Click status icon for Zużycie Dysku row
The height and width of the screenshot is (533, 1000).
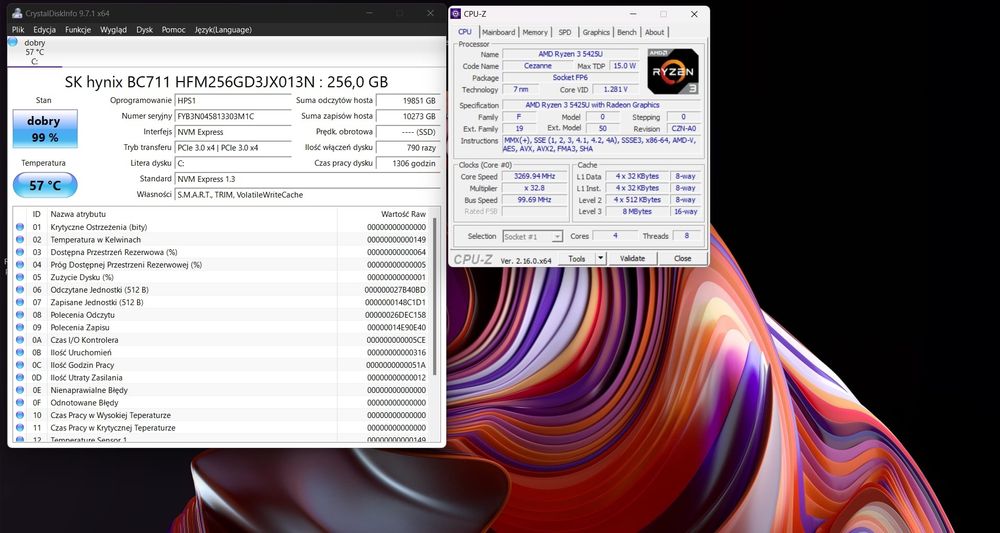pyautogui.click(x=20, y=277)
